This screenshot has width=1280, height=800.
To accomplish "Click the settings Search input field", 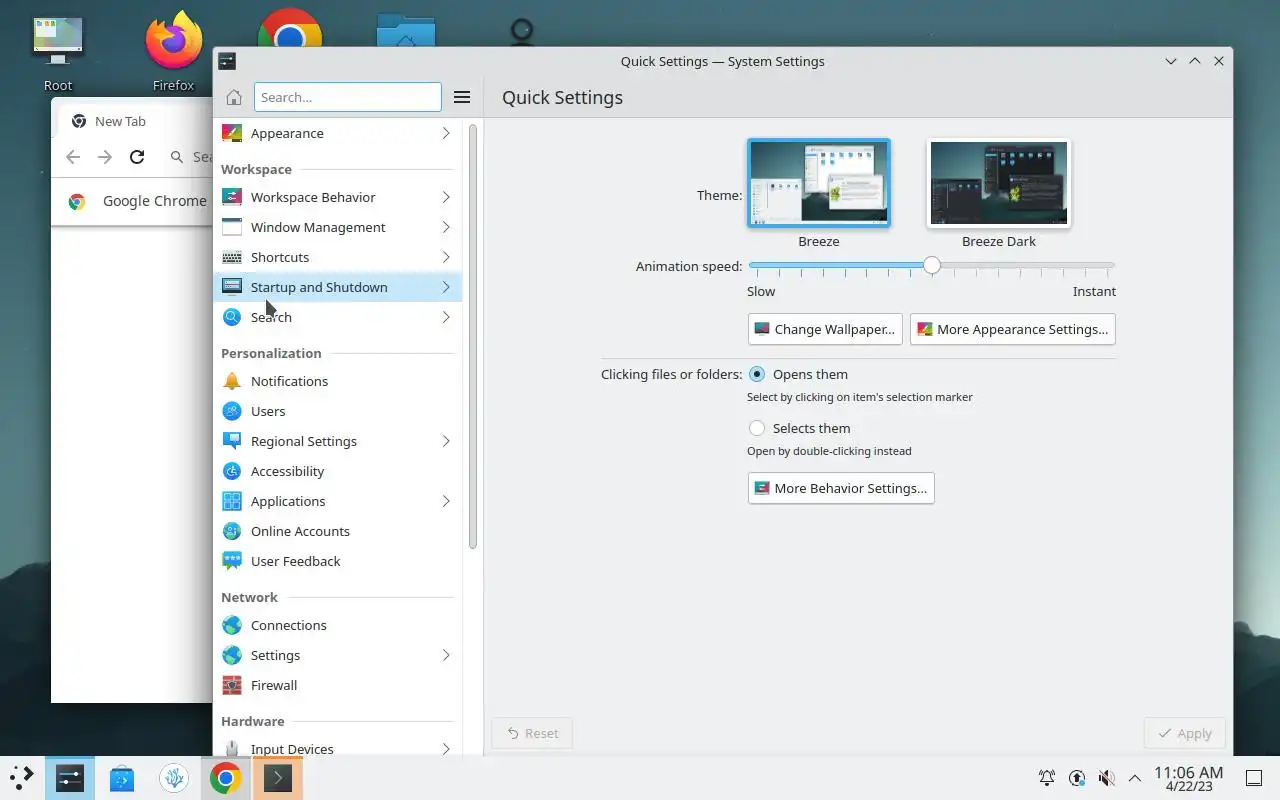I will [x=348, y=97].
